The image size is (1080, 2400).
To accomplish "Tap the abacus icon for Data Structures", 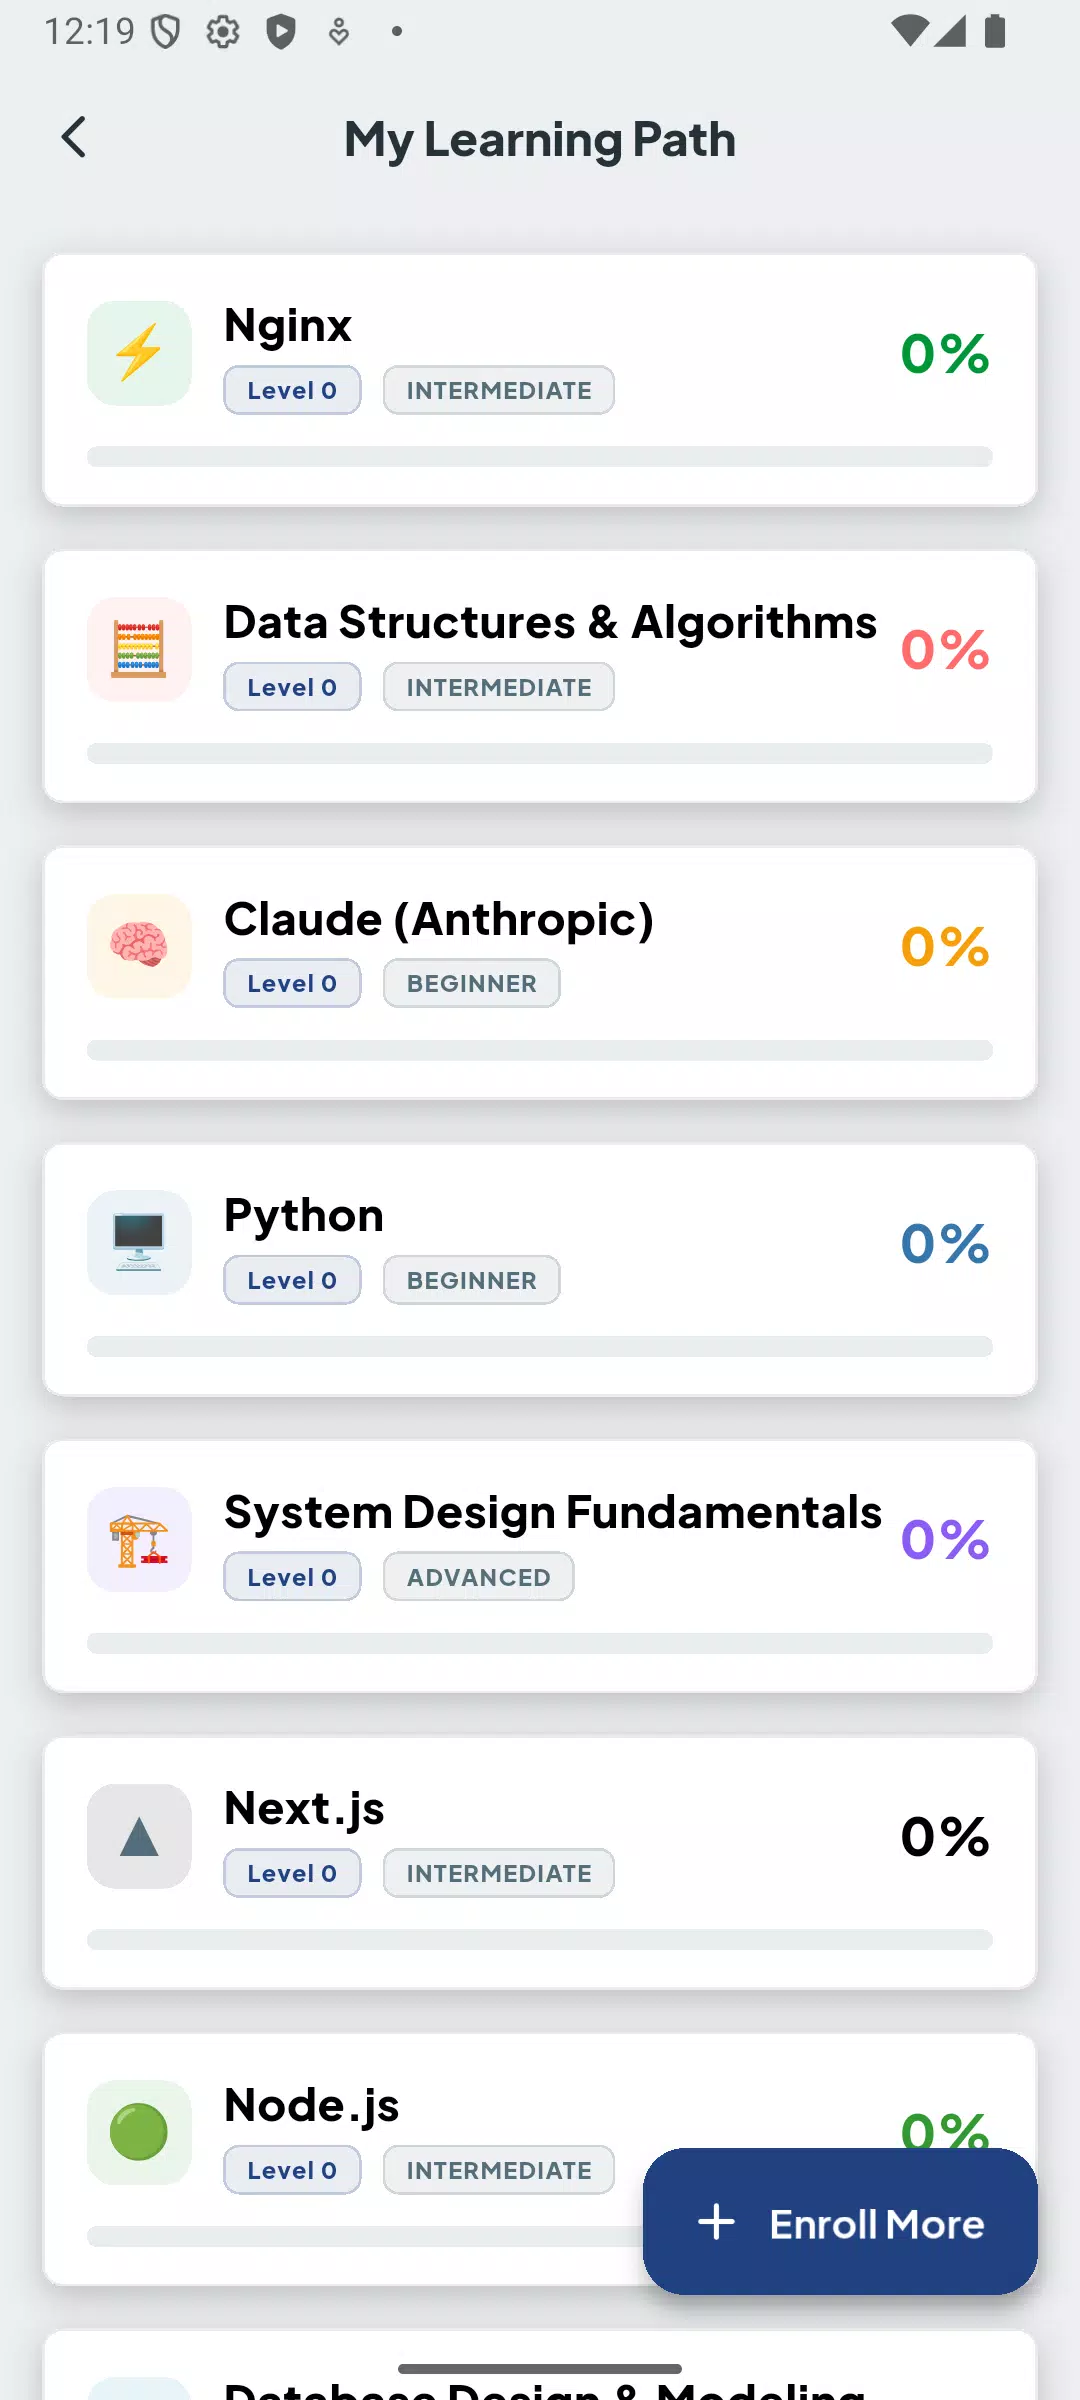I will [139, 650].
